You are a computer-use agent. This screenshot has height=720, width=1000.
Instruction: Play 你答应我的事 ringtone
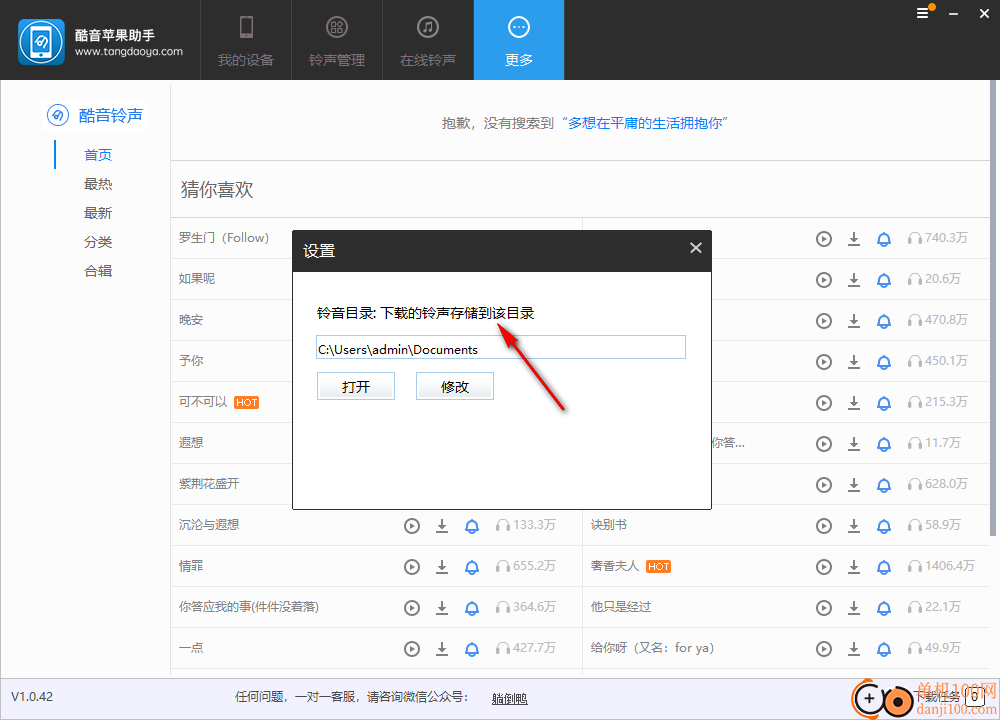click(412, 608)
